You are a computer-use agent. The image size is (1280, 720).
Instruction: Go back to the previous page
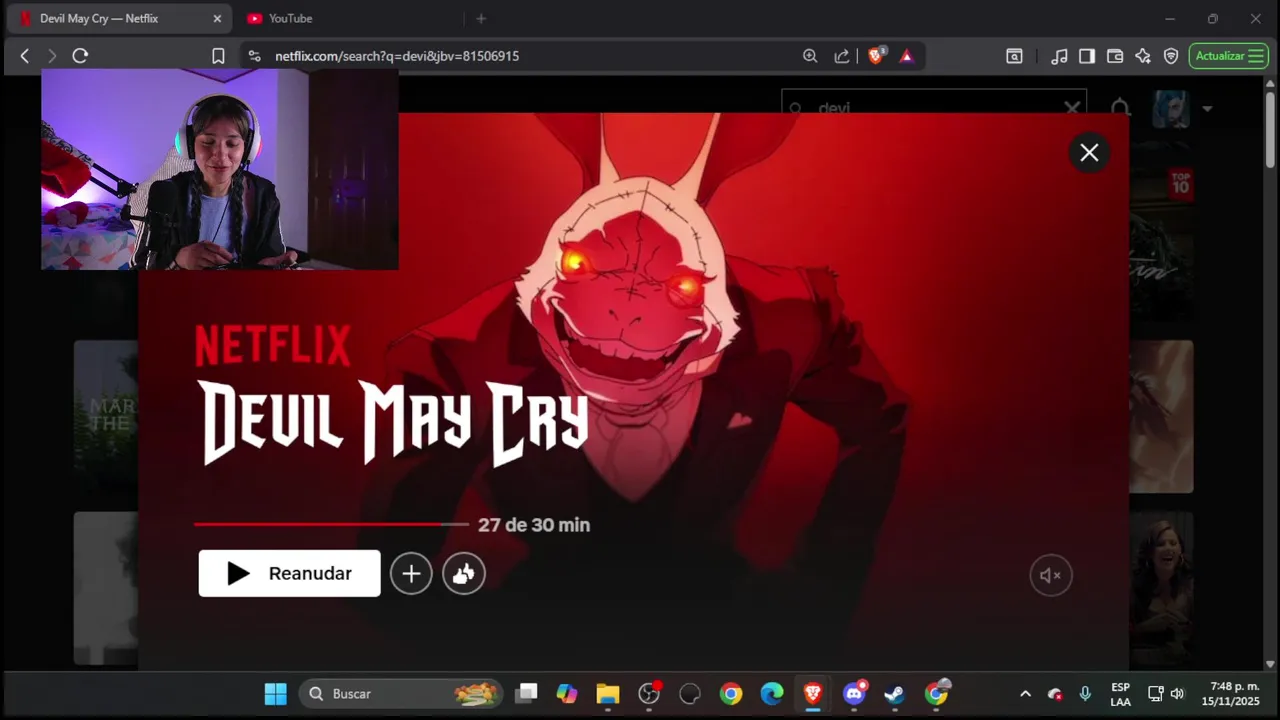tap(25, 56)
